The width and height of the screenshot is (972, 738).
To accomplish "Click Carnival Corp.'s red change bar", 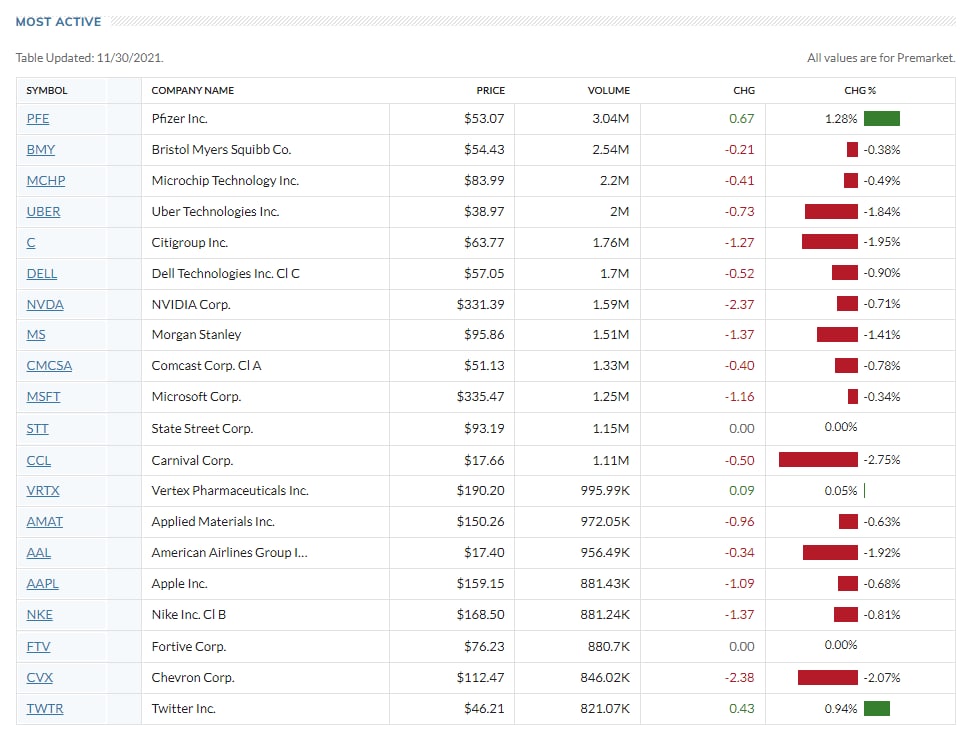I will [x=818, y=459].
